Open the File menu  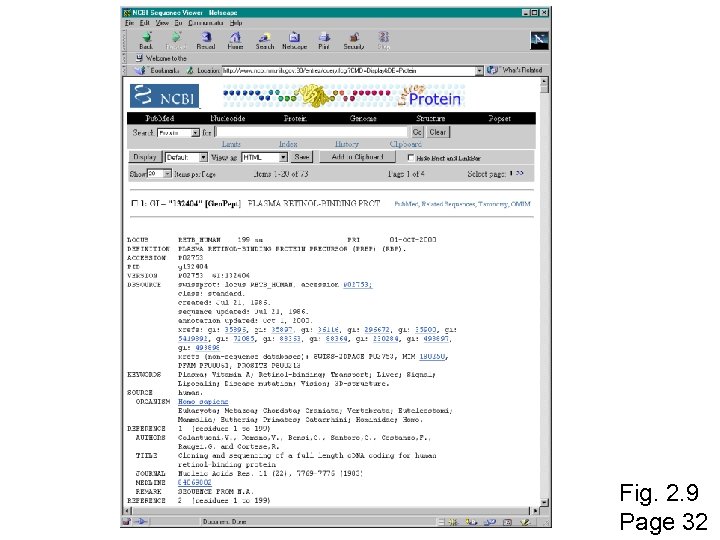(129, 23)
